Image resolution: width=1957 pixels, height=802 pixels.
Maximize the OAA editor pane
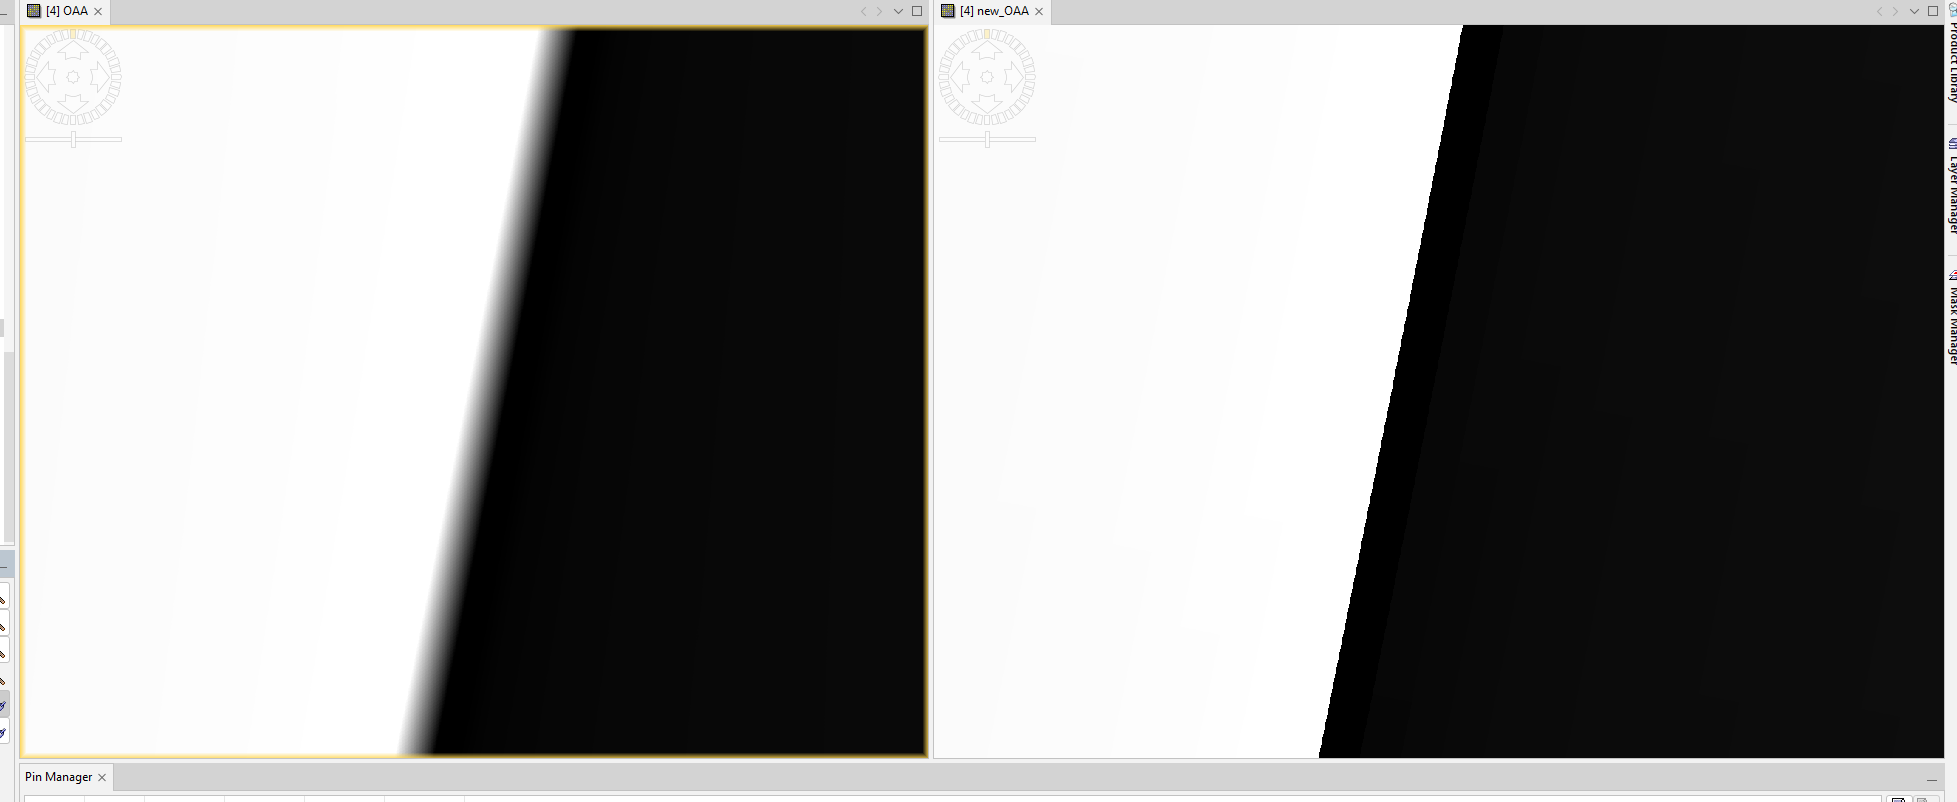(917, 12)
